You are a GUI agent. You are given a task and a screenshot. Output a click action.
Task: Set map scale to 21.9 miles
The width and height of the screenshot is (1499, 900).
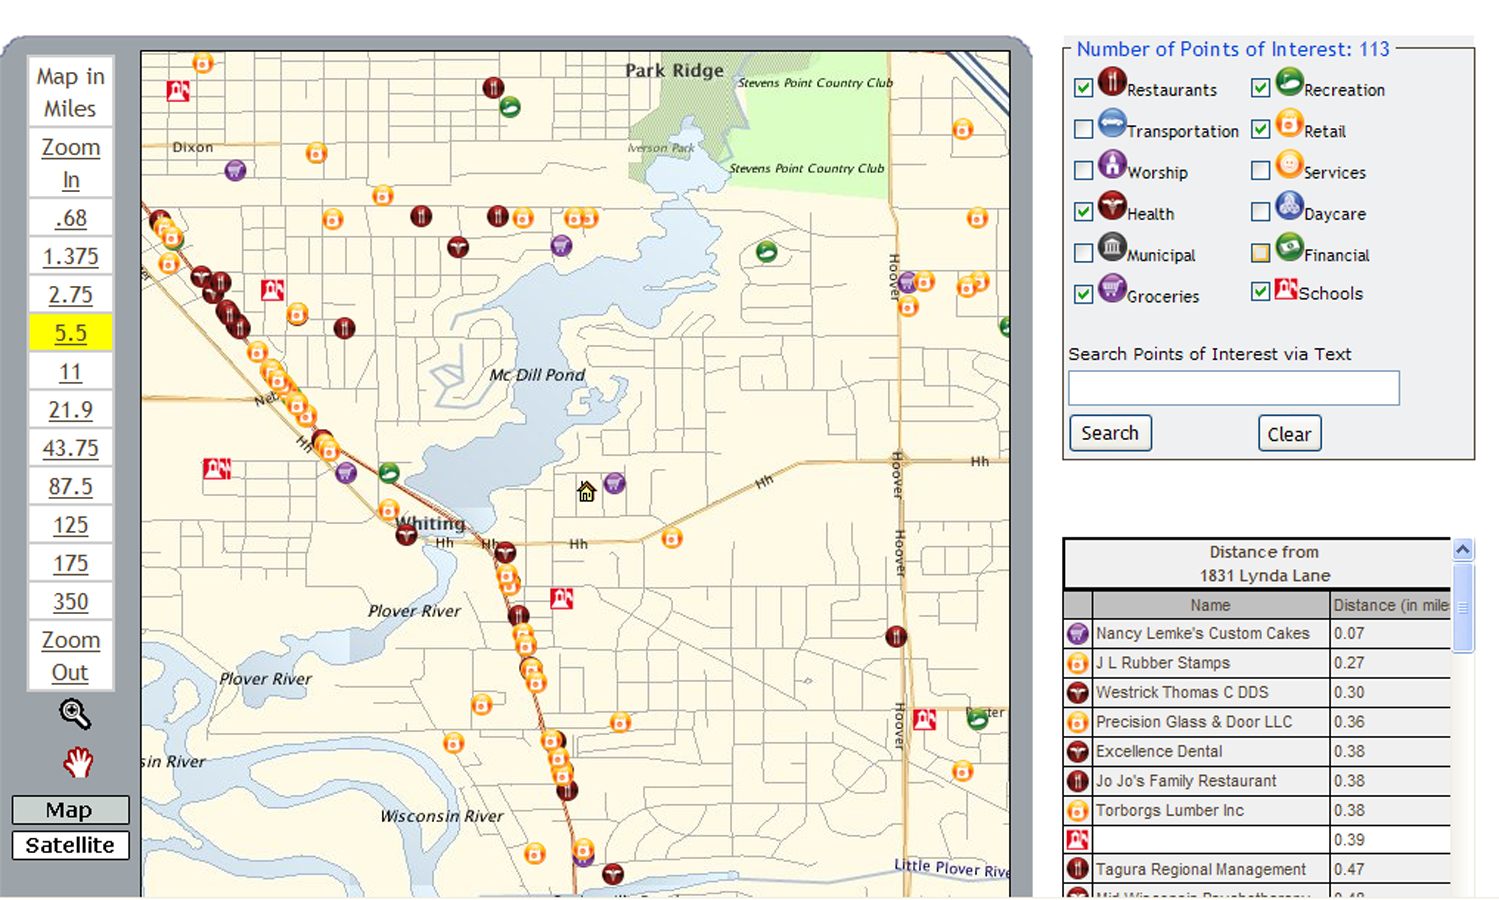tap(70, 410)
